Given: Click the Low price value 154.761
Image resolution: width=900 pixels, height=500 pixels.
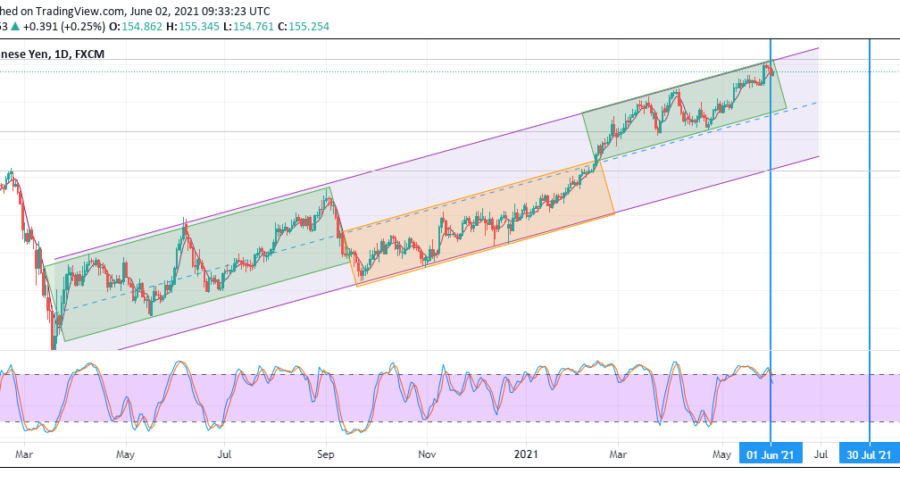Looking at the screenshot, I should click(253, 26).
